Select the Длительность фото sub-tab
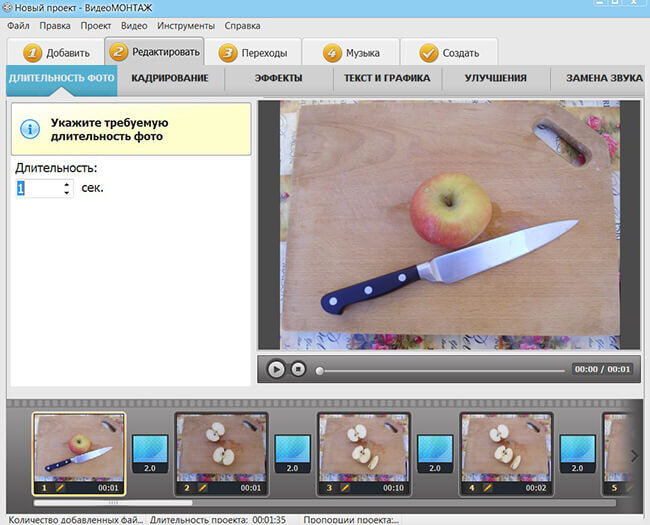The width and height of the screenshot is (650, 525). 62,78
